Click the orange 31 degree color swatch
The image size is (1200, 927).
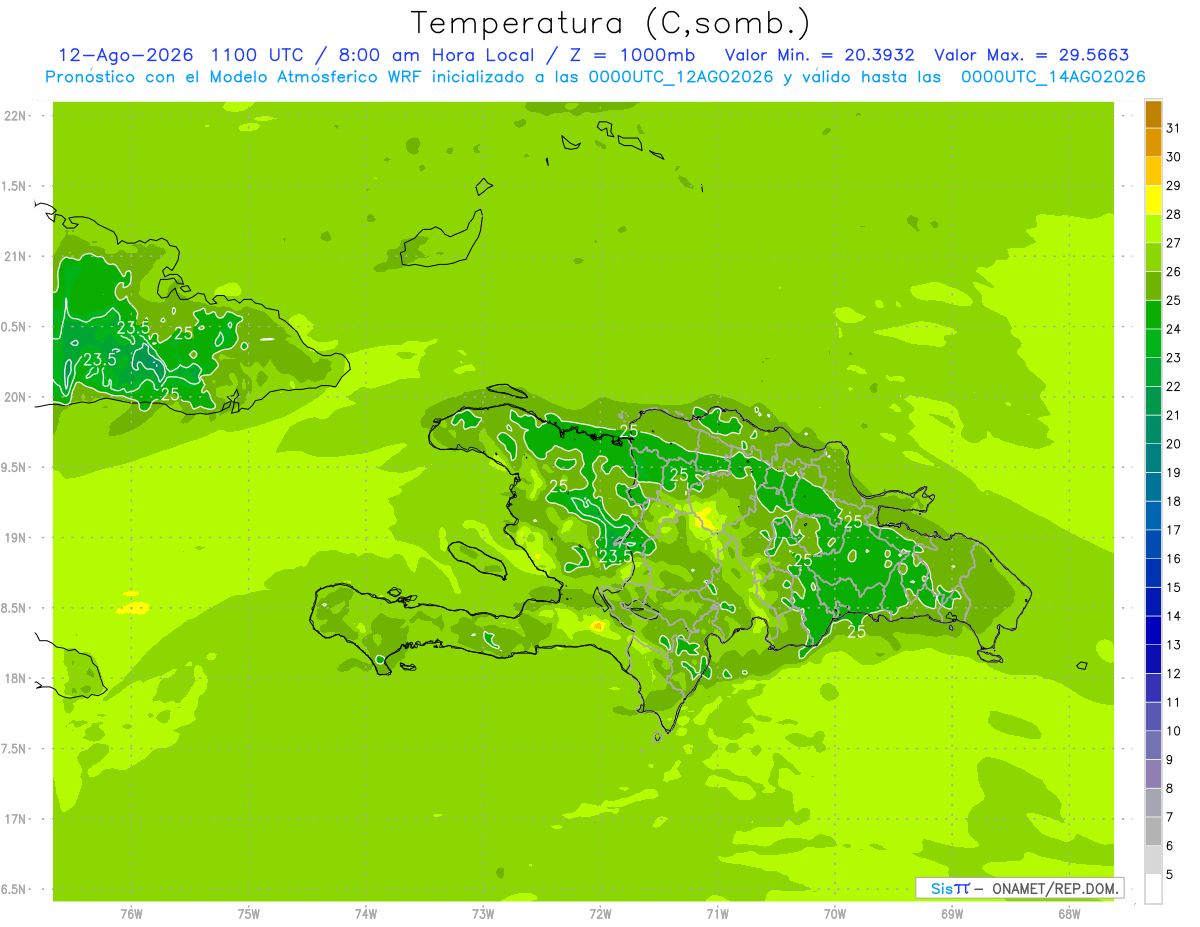pos(1153,115)
